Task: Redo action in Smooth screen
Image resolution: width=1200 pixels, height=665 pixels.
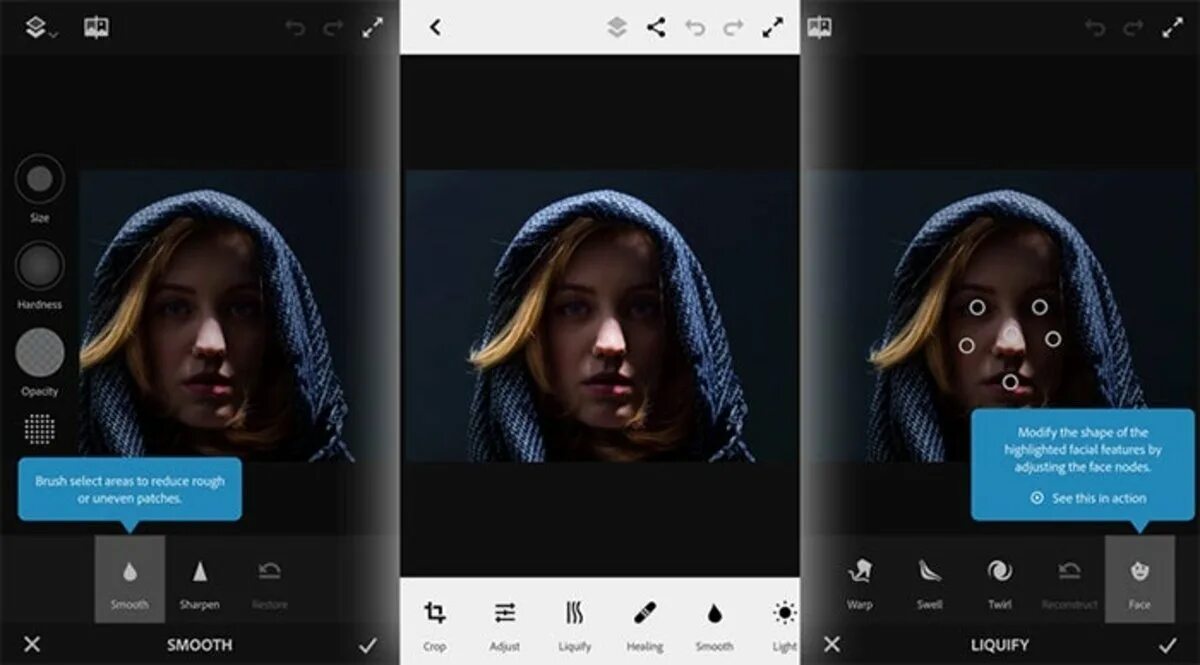Action: coord(333,28)
